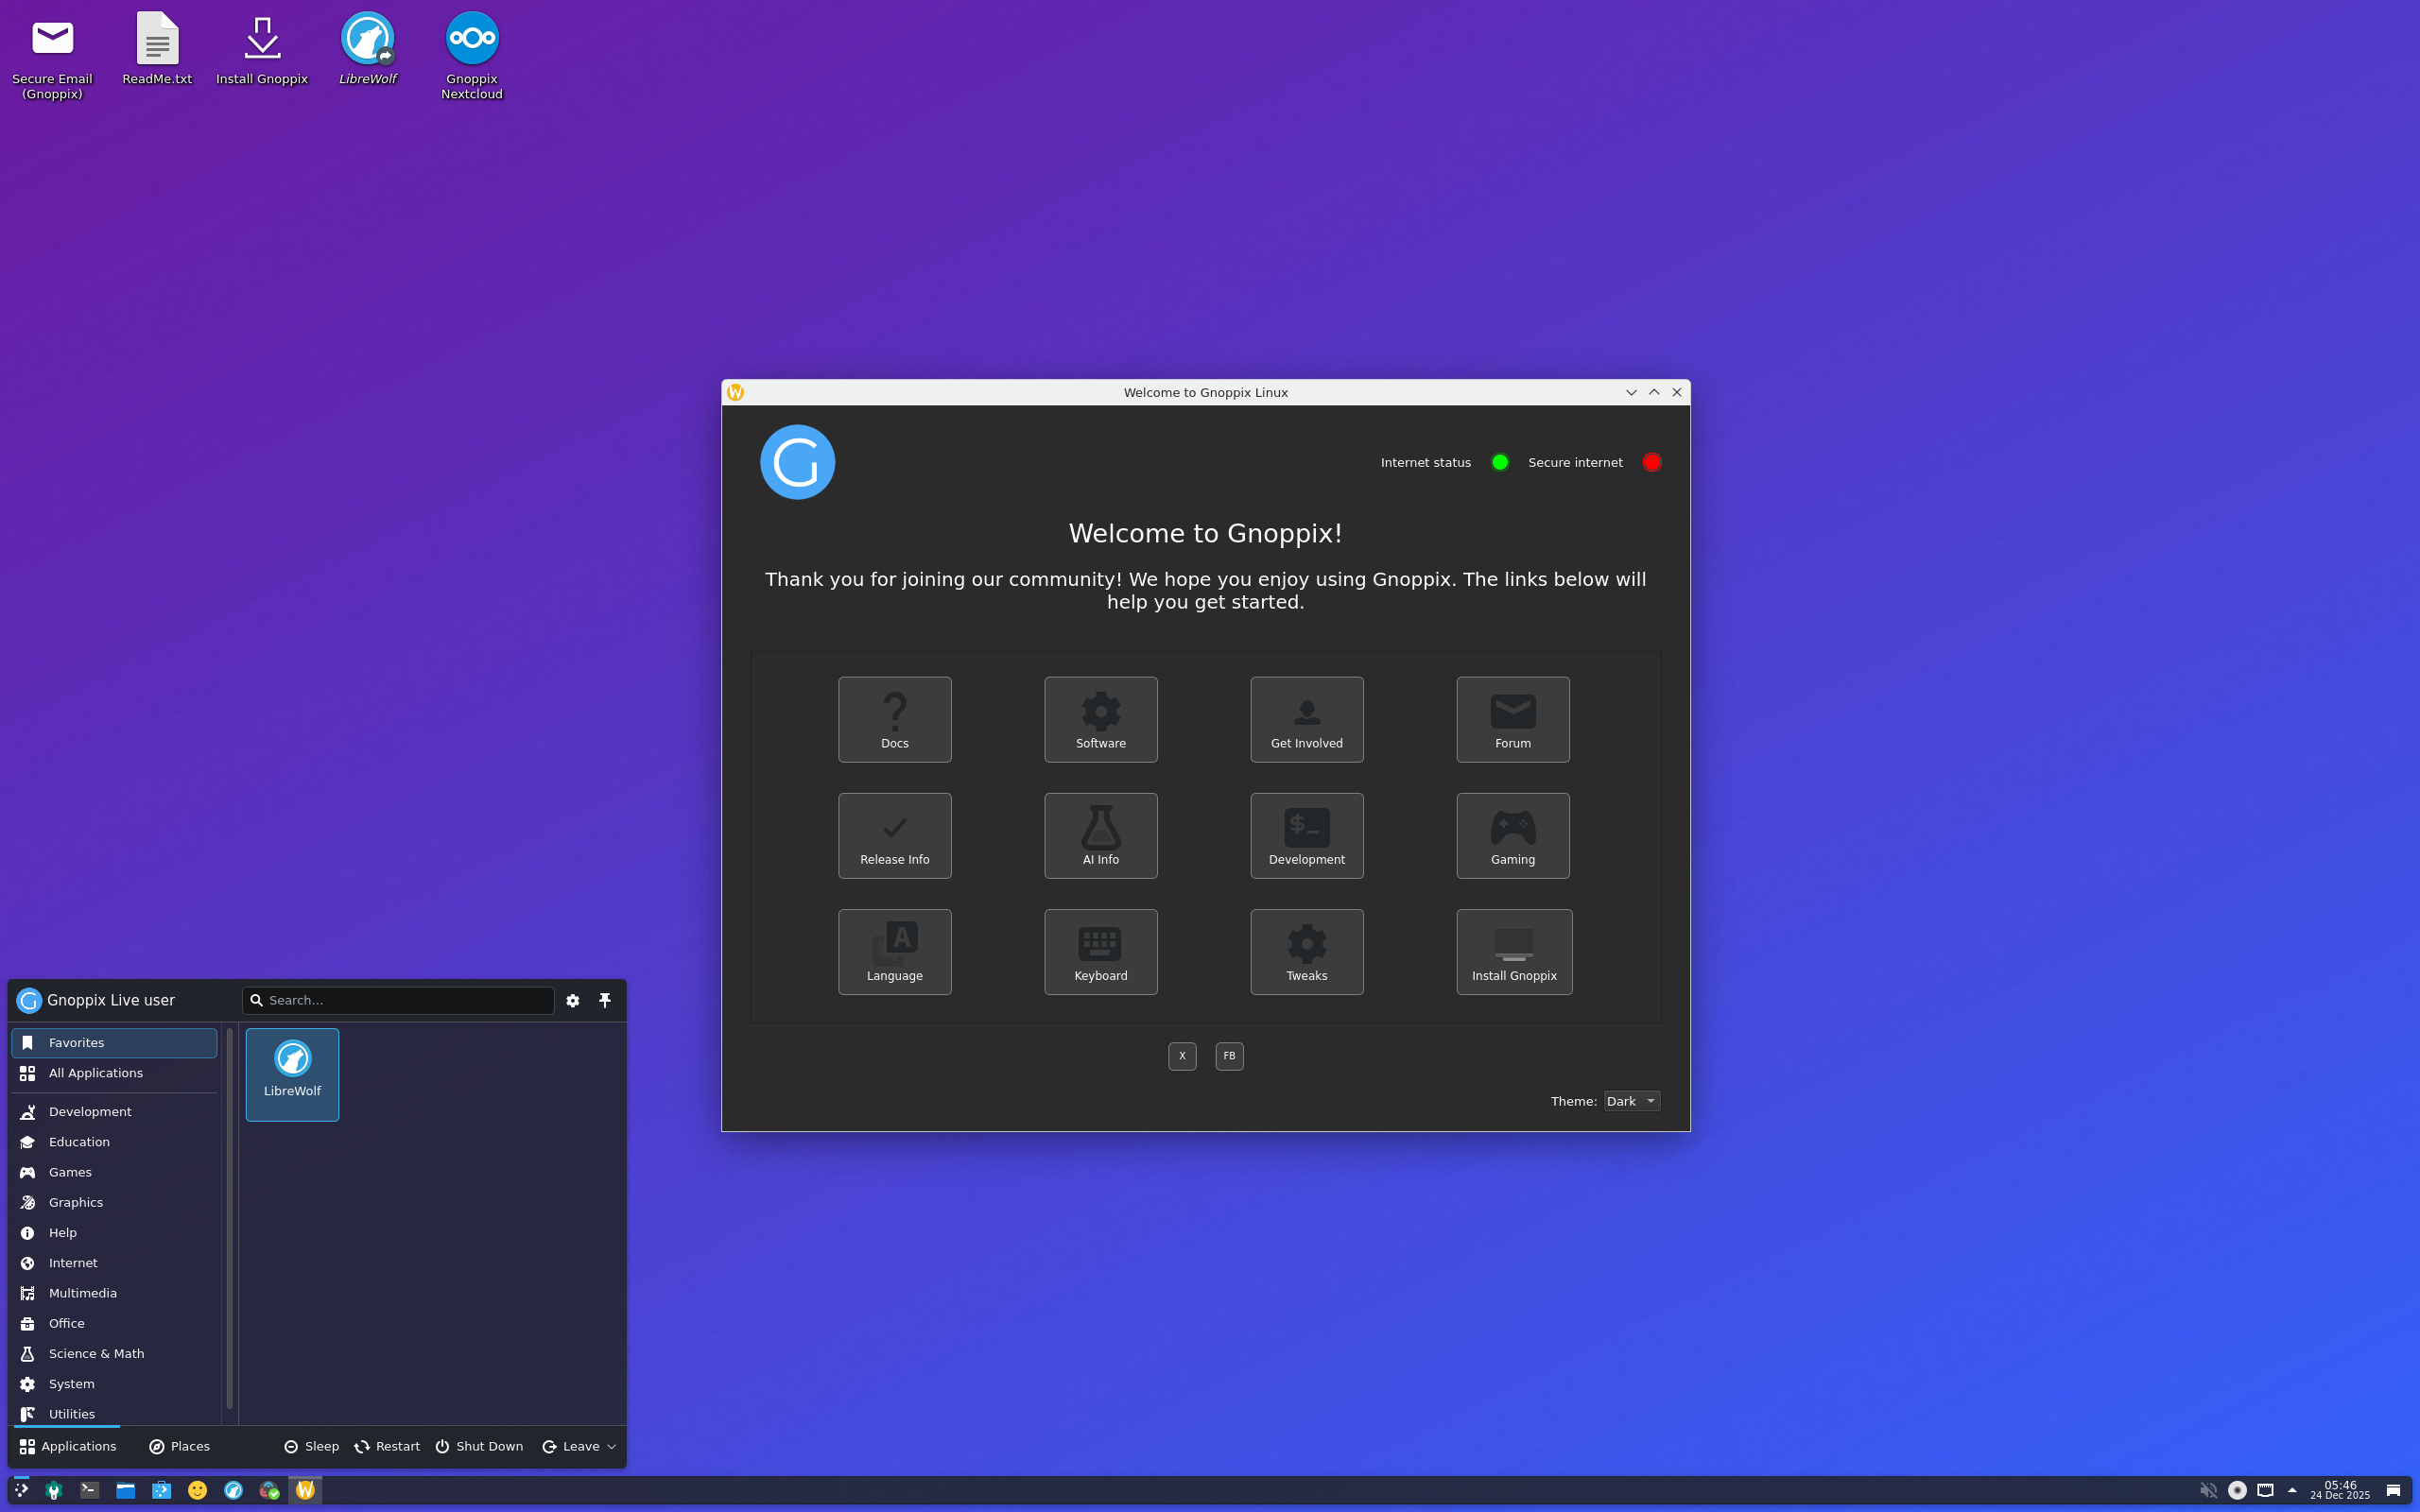Open the Science & Math category
2420x1512 pixels.
114,1353
